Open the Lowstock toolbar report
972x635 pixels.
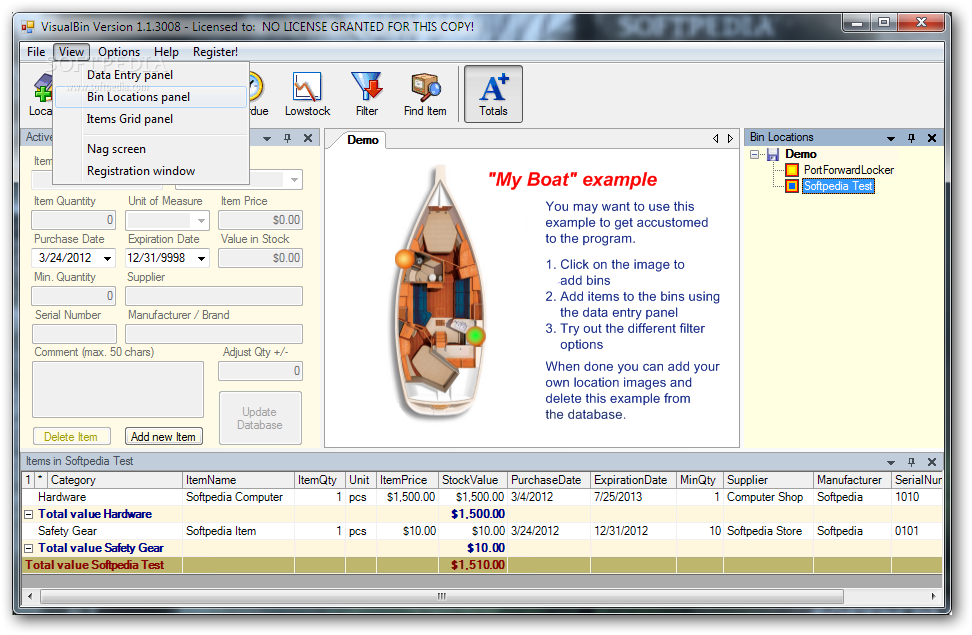point(307,94)
